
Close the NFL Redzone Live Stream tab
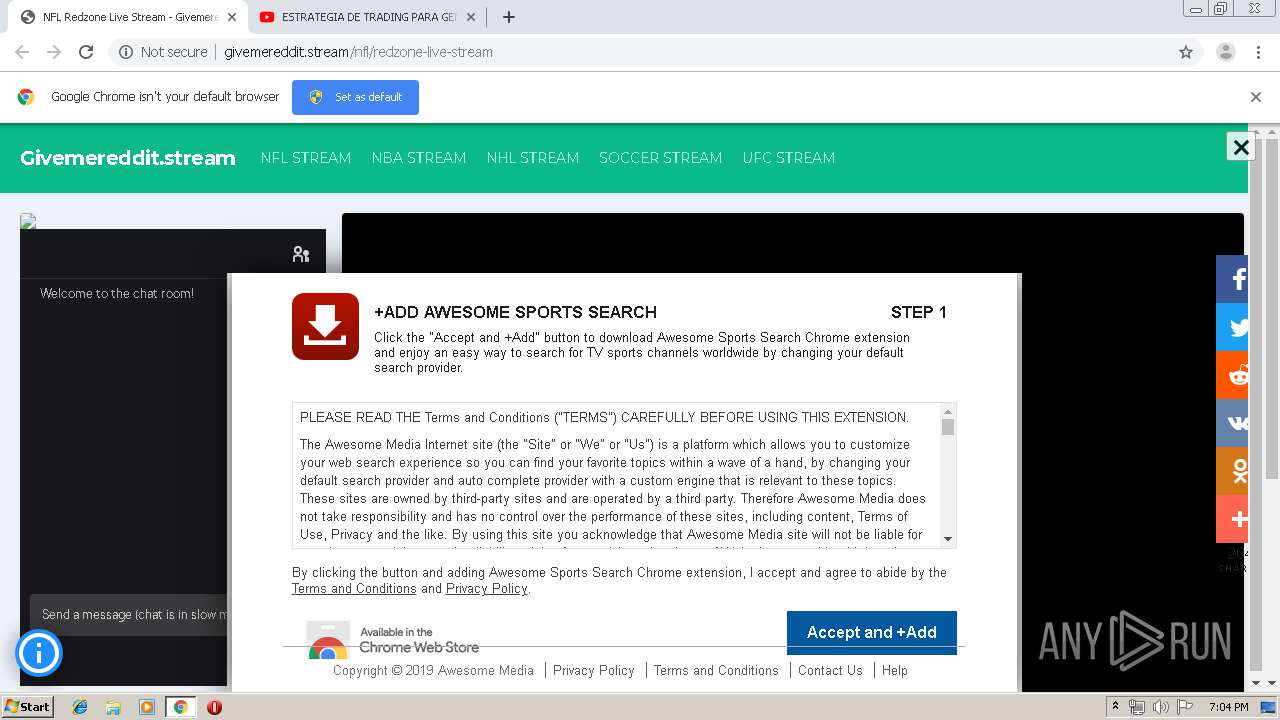[x=232, y=17]
